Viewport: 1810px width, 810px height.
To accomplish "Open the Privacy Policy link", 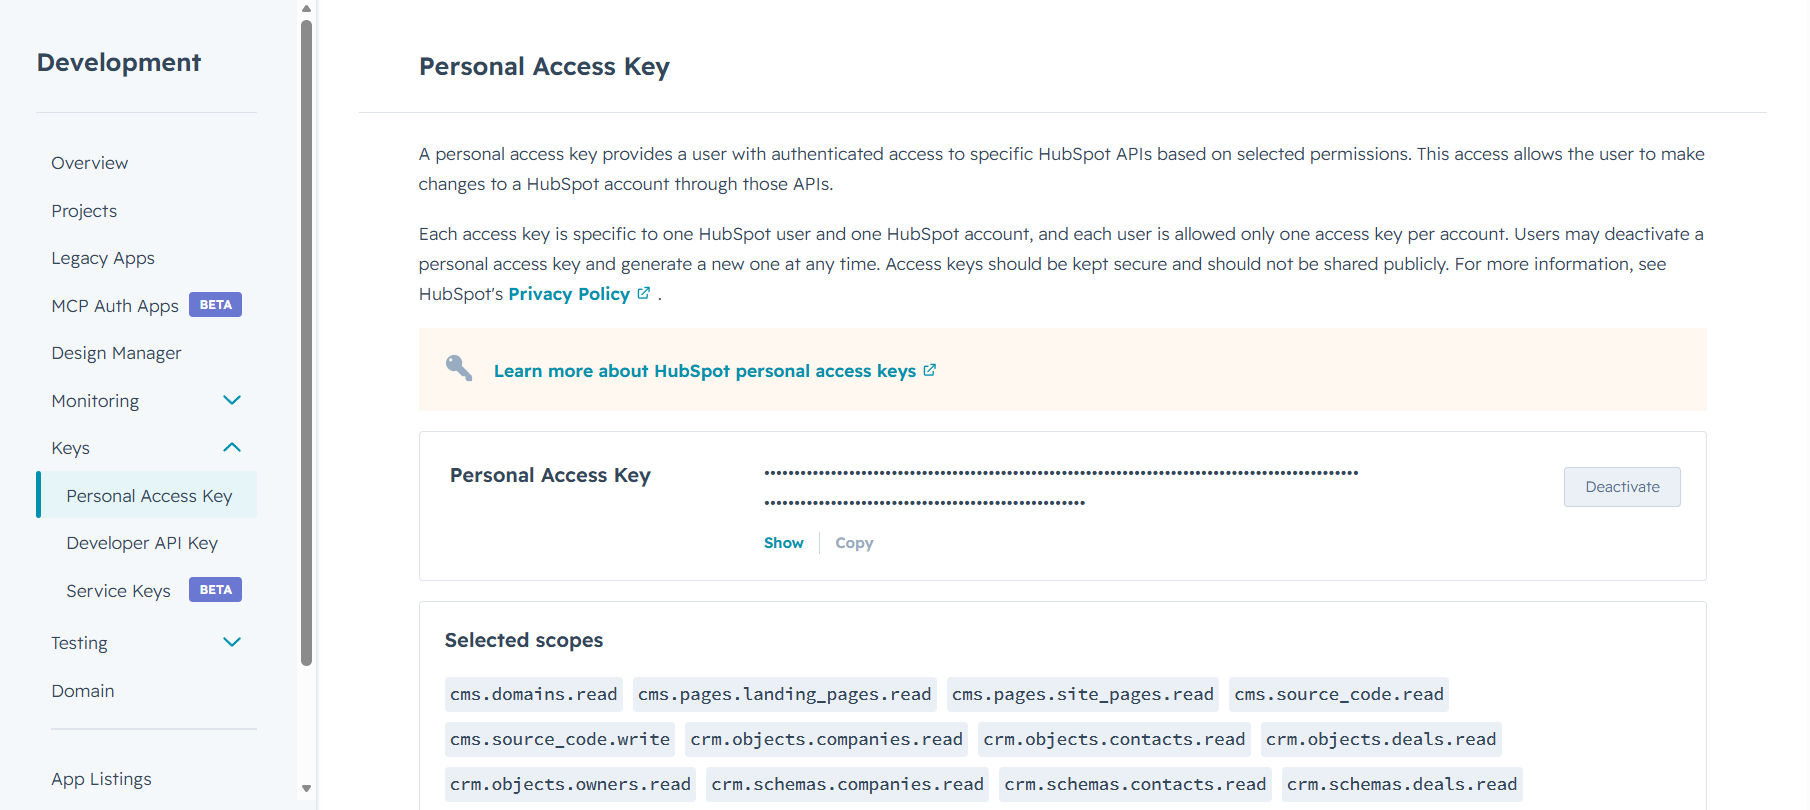I will [569, 294].
